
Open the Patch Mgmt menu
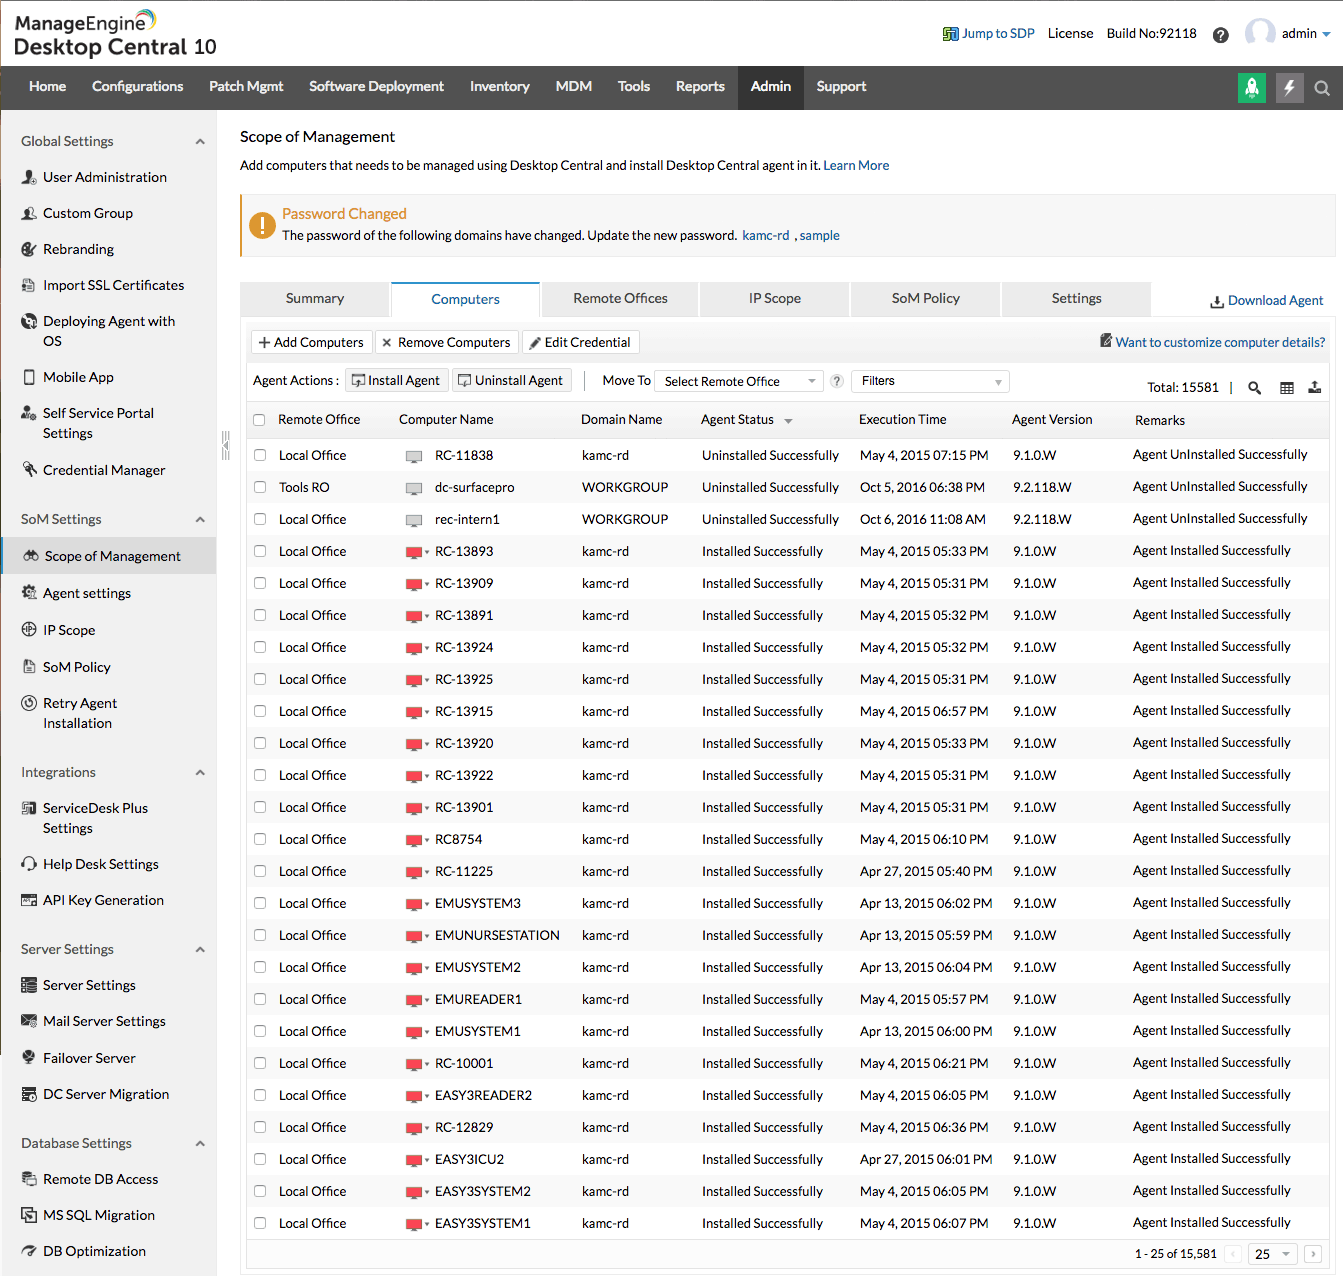[246, 87]
